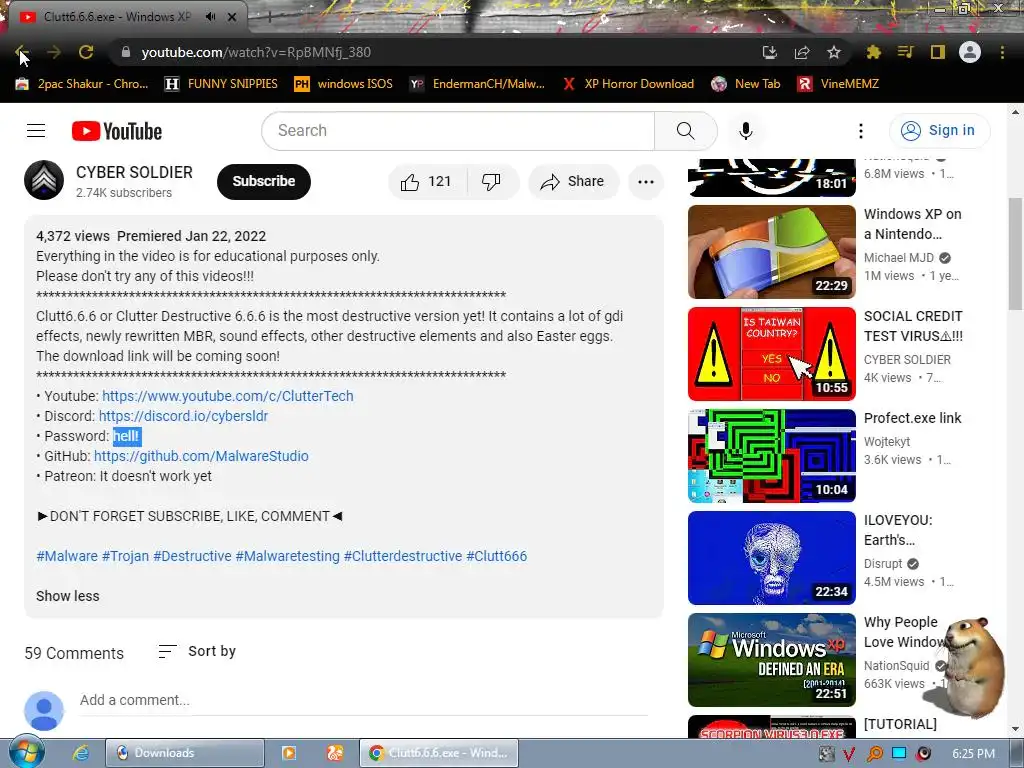Image resolution: width=1024 pixels, height=768 pixels.
Task: Click the #Trojan hashtag
Action: (x=125, y=556)
